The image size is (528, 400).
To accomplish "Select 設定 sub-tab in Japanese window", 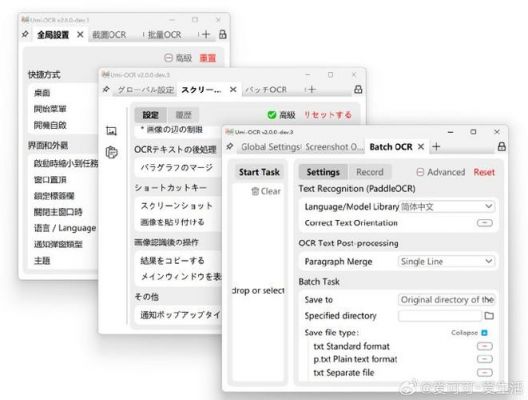I will pyautogui.click(x=151, y=115).
